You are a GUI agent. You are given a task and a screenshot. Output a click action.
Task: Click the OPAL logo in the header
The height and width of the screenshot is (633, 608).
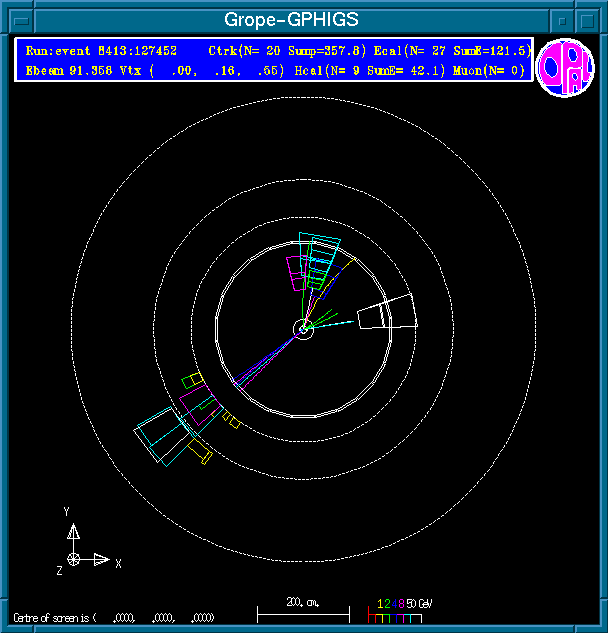(564, 68)
